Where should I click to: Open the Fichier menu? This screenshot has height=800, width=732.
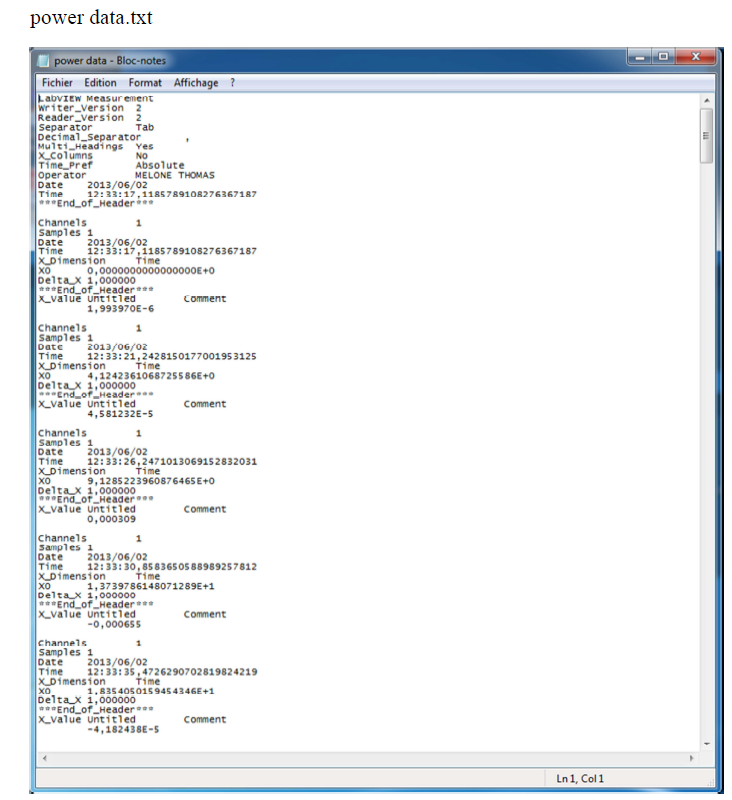pyautogui.click(x=57, y=83)
